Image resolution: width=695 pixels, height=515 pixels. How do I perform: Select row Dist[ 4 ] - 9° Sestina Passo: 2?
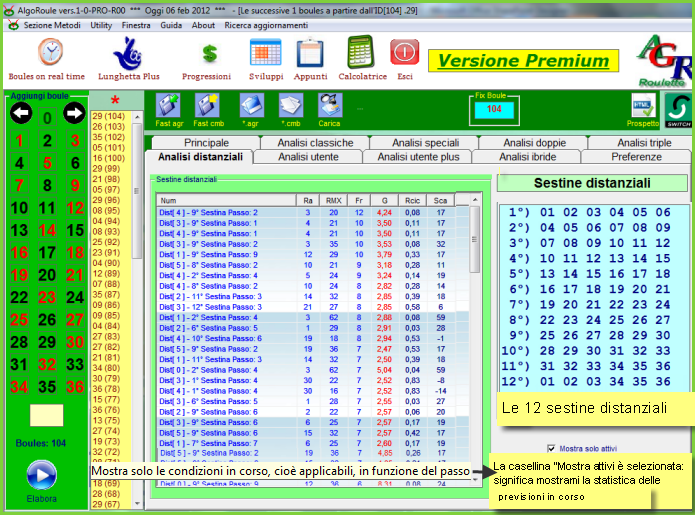[313, 213]
